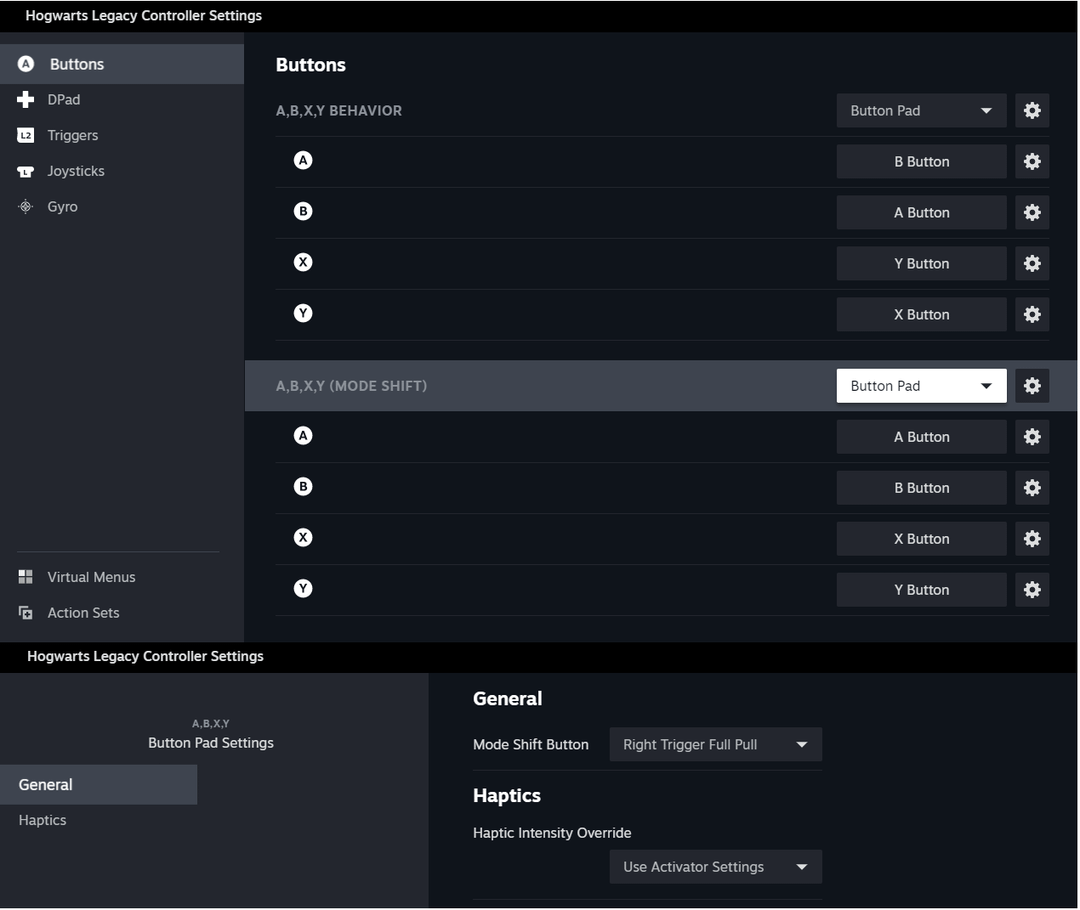The image size is (1080, 910).
Task: Click the B Button binding assigned to A
Action: coord(920,161)
